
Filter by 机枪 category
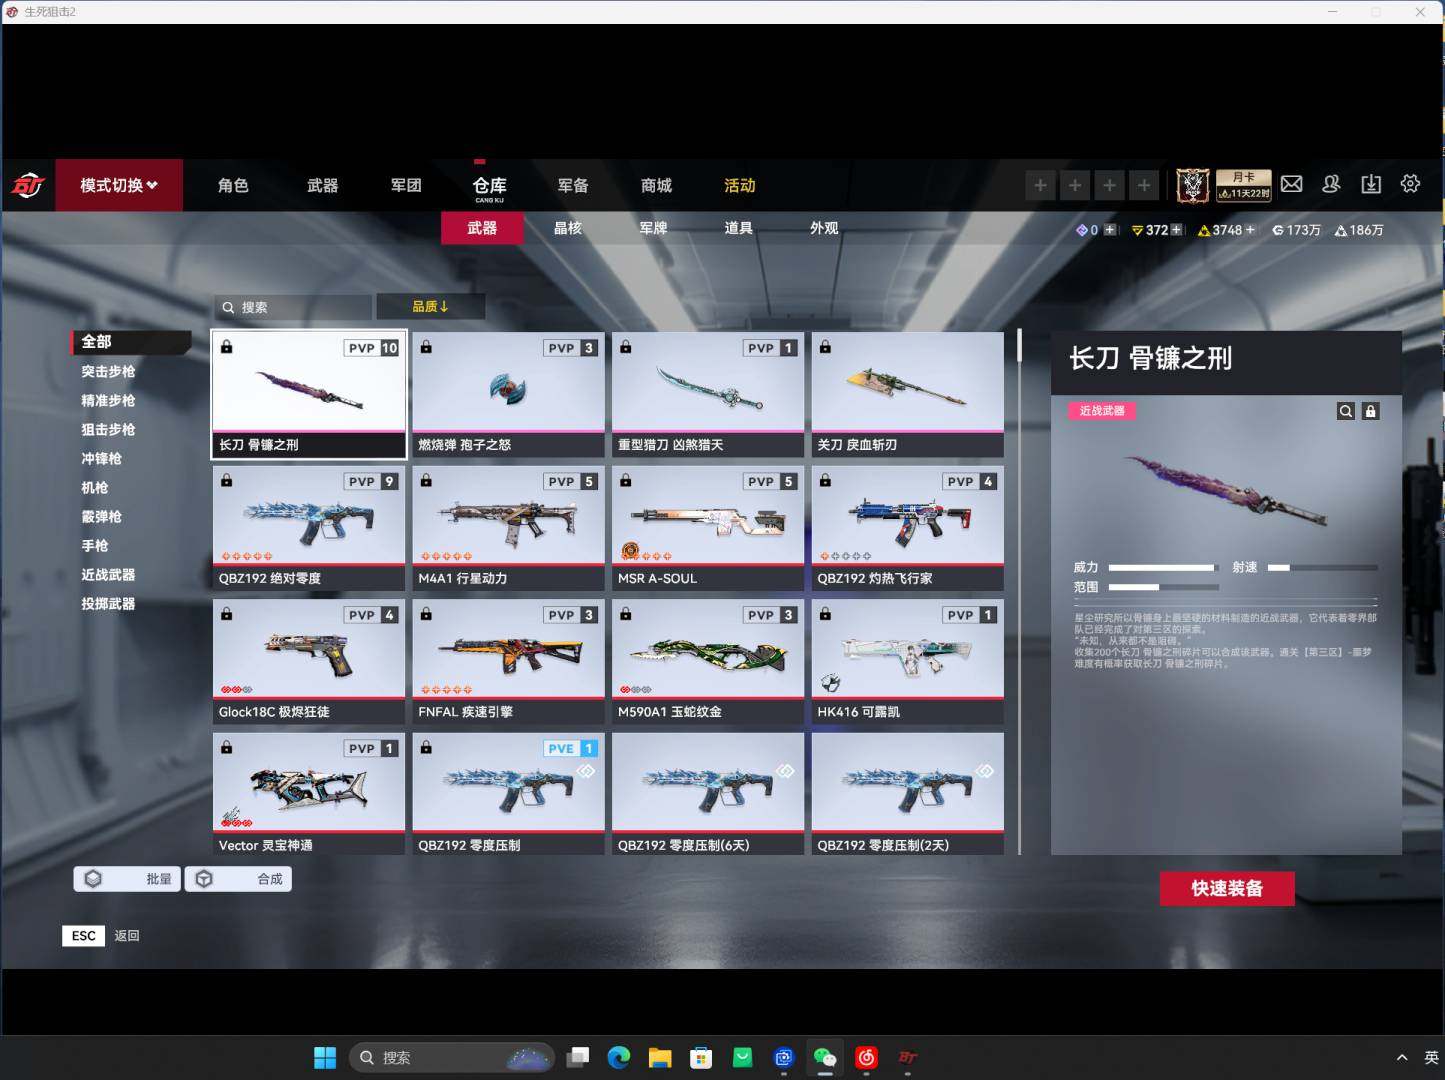[x=94, y=487]
